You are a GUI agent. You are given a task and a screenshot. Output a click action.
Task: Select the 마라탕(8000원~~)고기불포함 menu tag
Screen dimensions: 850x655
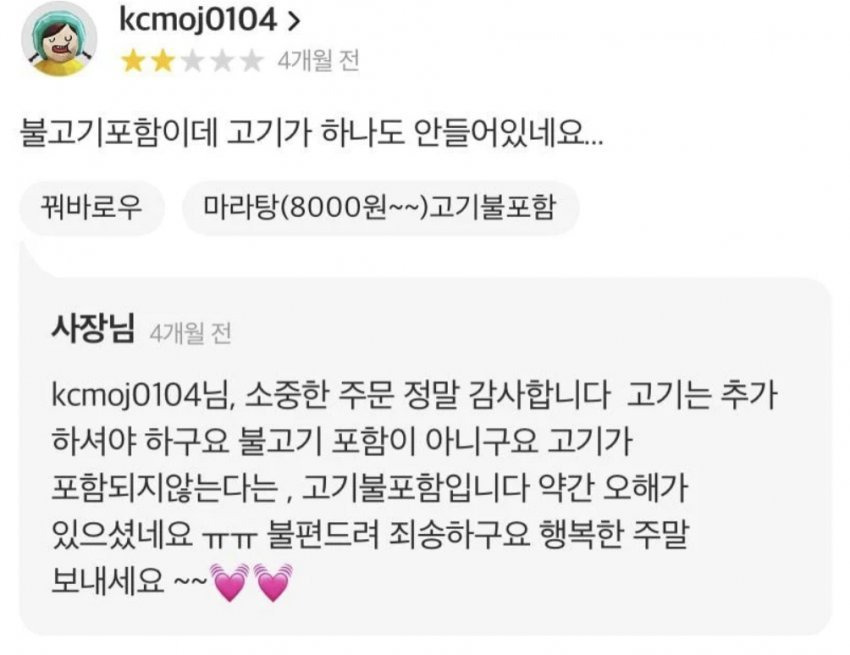(381, 208)
